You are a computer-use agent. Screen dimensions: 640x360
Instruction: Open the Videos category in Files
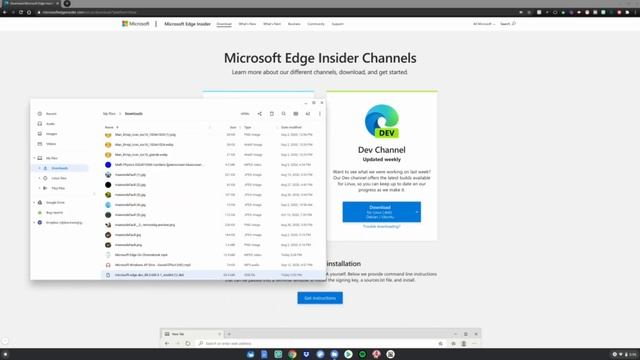[x=51, y=144]
